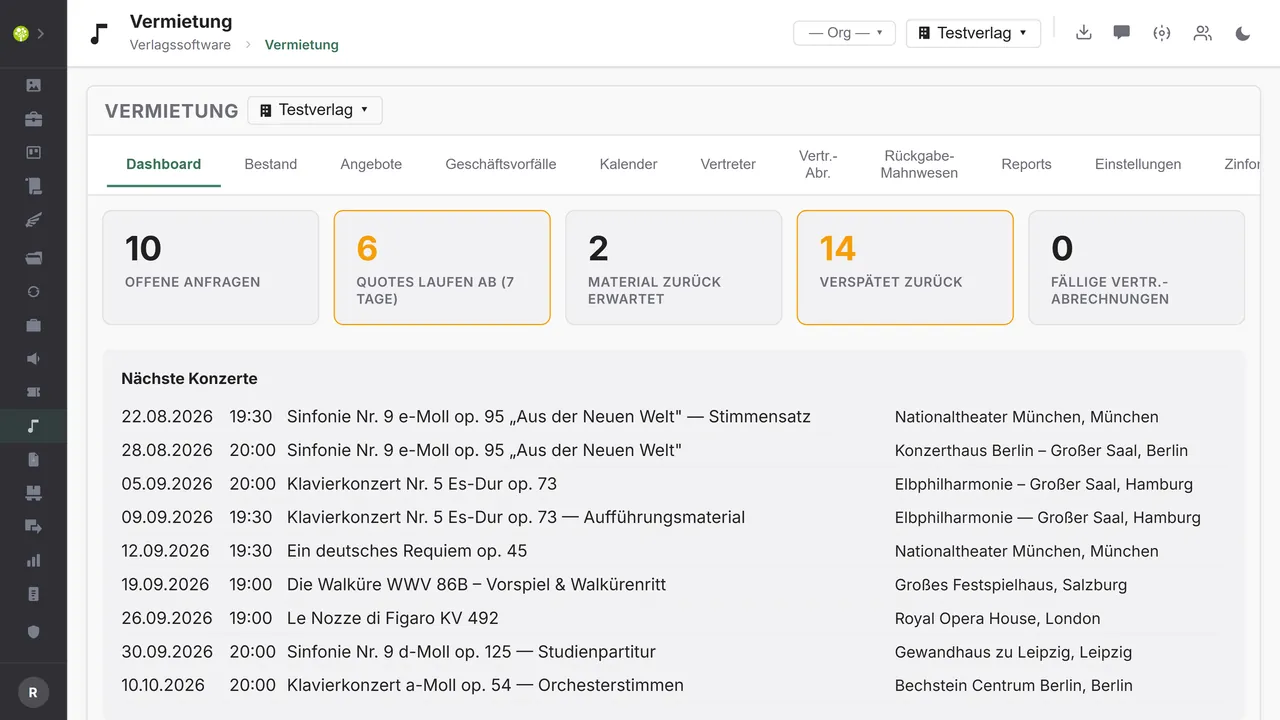Screen dimensions: 1280x720
Task: Click the Verlagssoftware breadcrumb link
Action: 180,45
